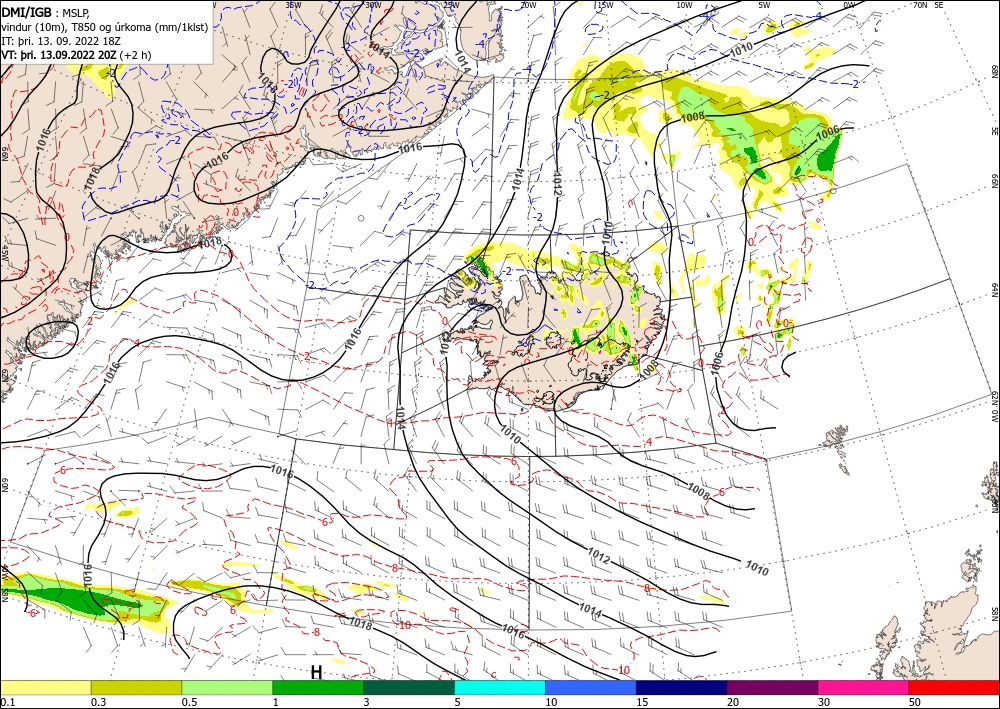Click the '0.3' legend value
1000x709 pixels.
pyautogui.click(x=97, y=702)
